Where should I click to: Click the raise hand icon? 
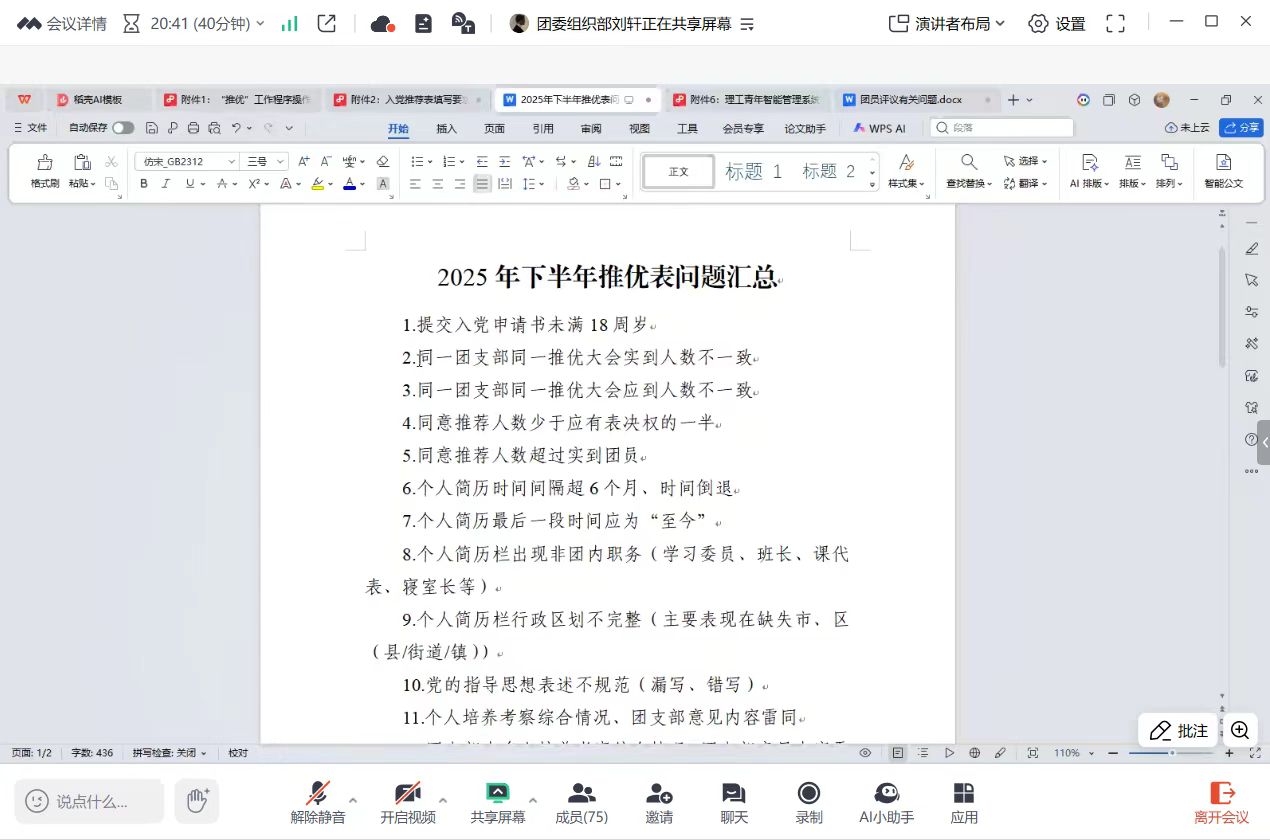click(x=197, y=800)
